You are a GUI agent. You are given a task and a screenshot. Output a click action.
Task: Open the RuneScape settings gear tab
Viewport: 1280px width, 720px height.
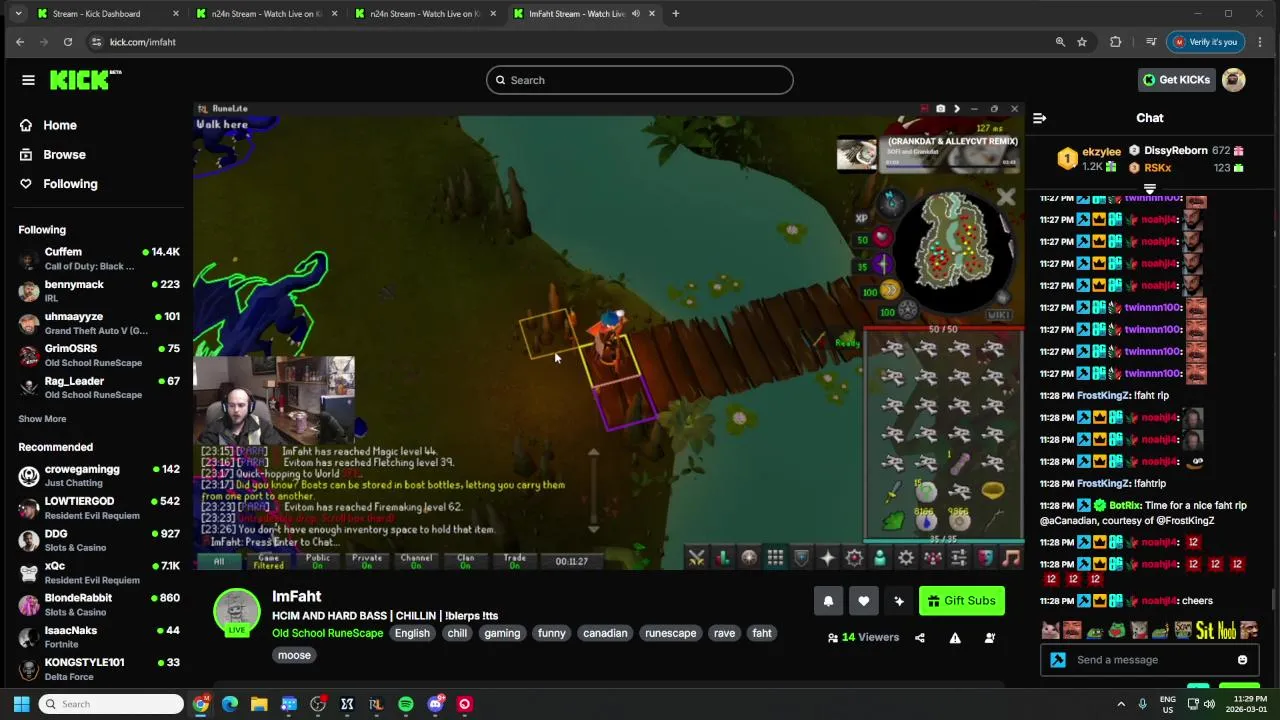[906, 558]
